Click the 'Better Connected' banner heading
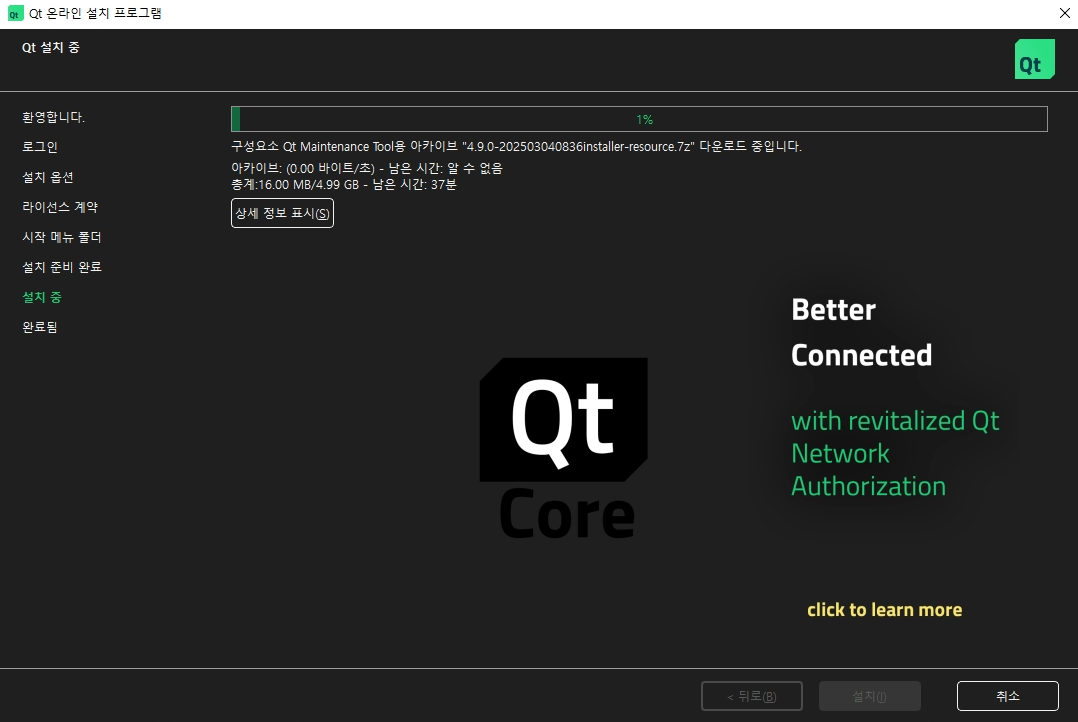 (861, 332)
